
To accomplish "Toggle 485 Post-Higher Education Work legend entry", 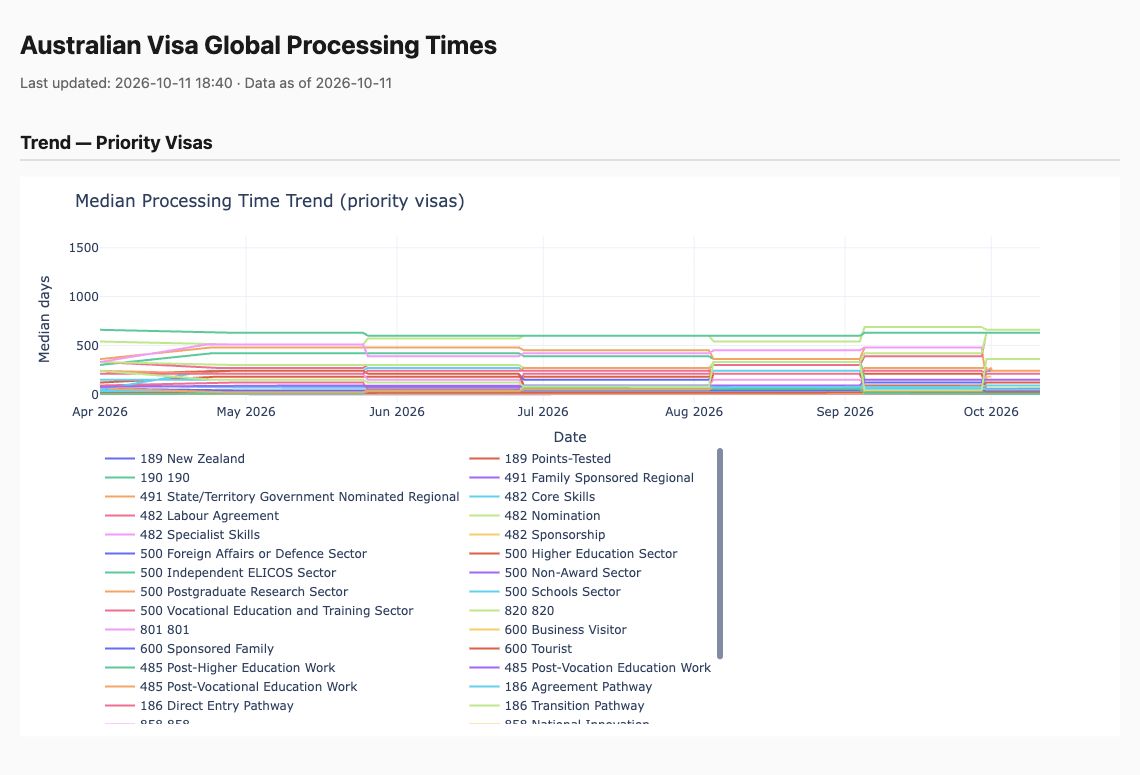I will pos(220,667).
